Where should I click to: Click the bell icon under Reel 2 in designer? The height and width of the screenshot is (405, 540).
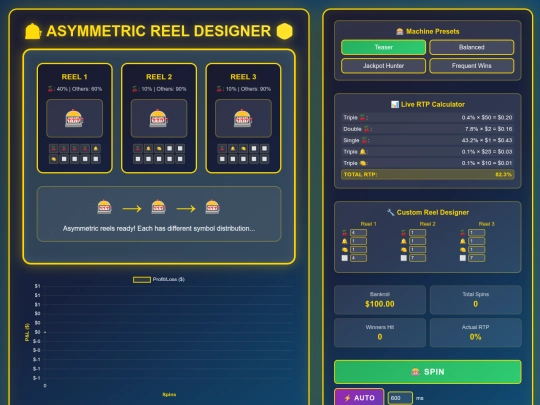pos(404,241)
